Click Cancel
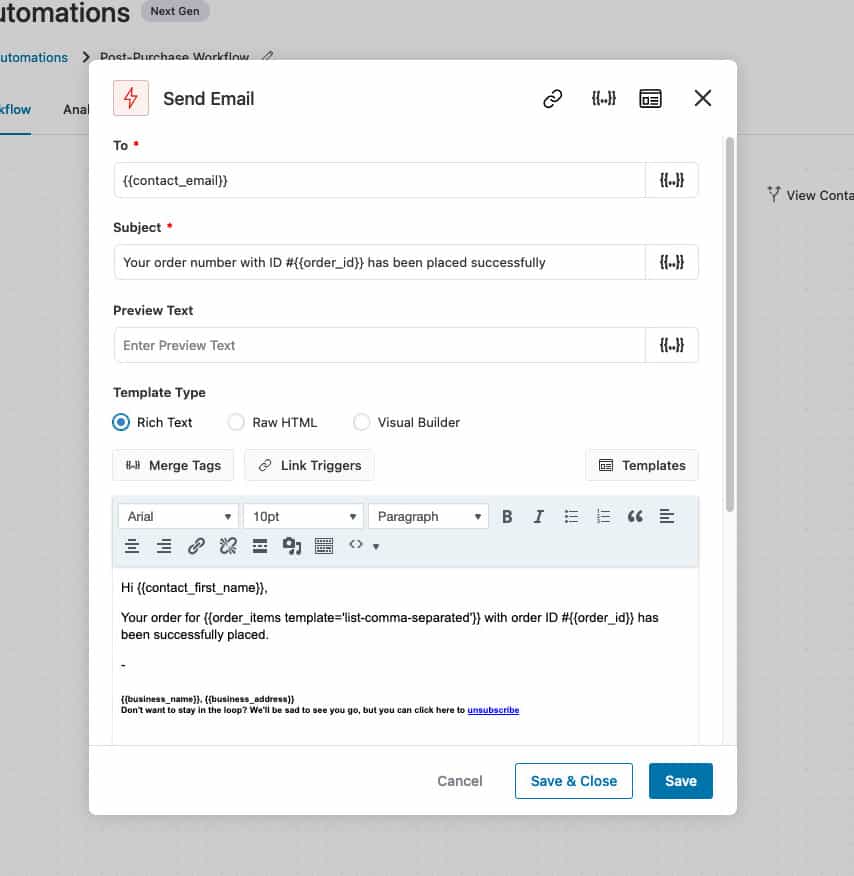854x876 pixels. click(460, 780)
